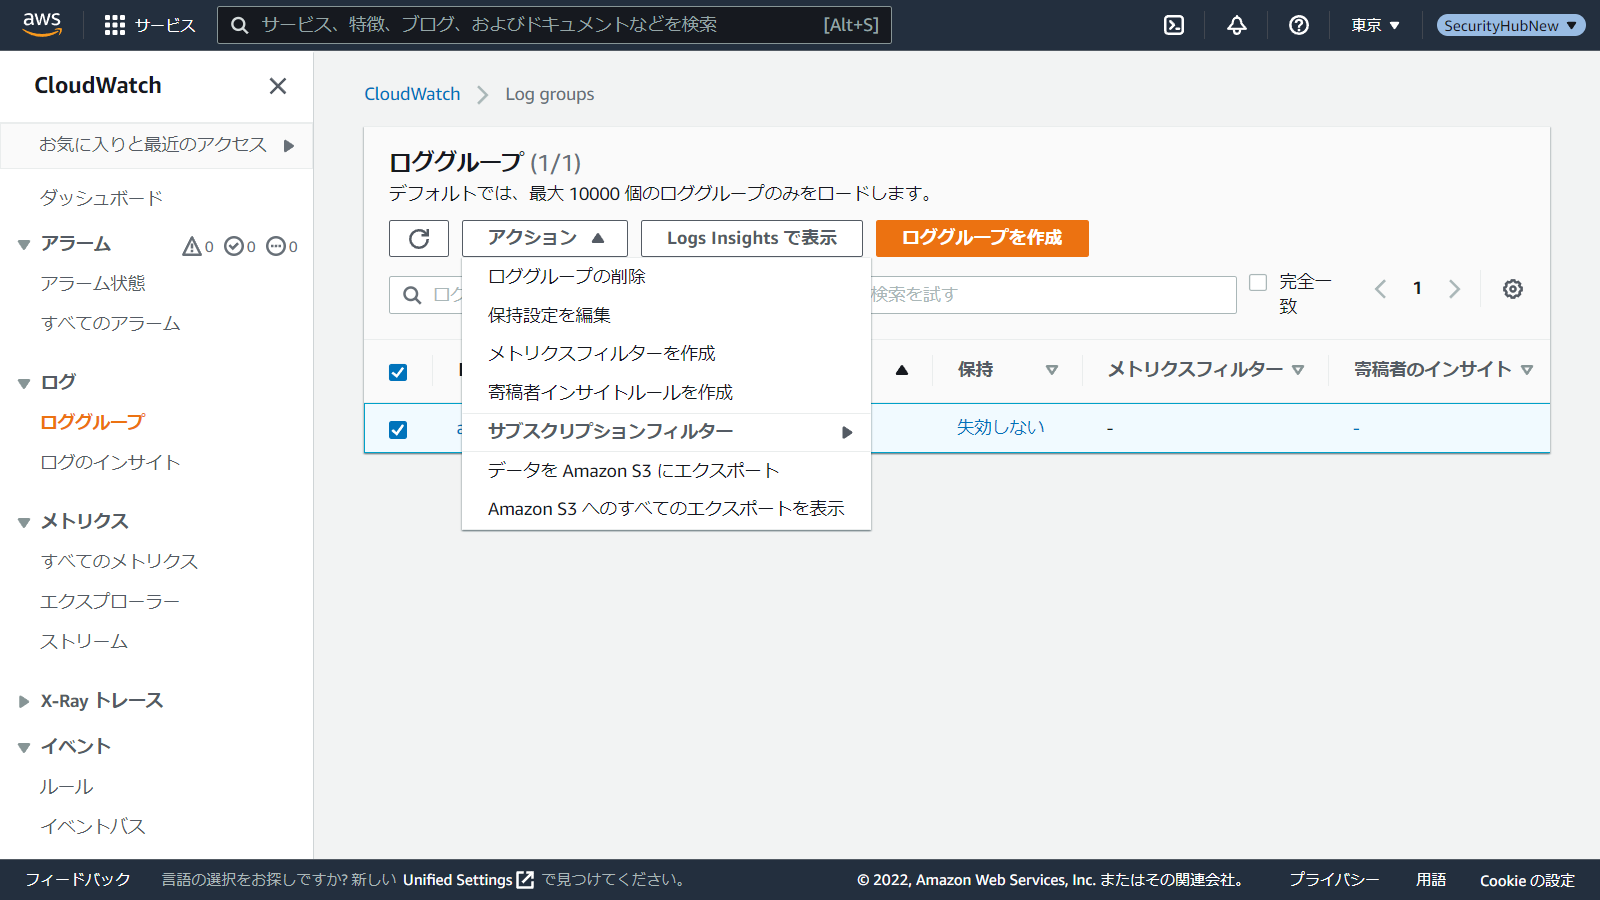Open the 東京 region dropdown
The height and width of the screenshot is (900, 1600).
pos(1375,25)
